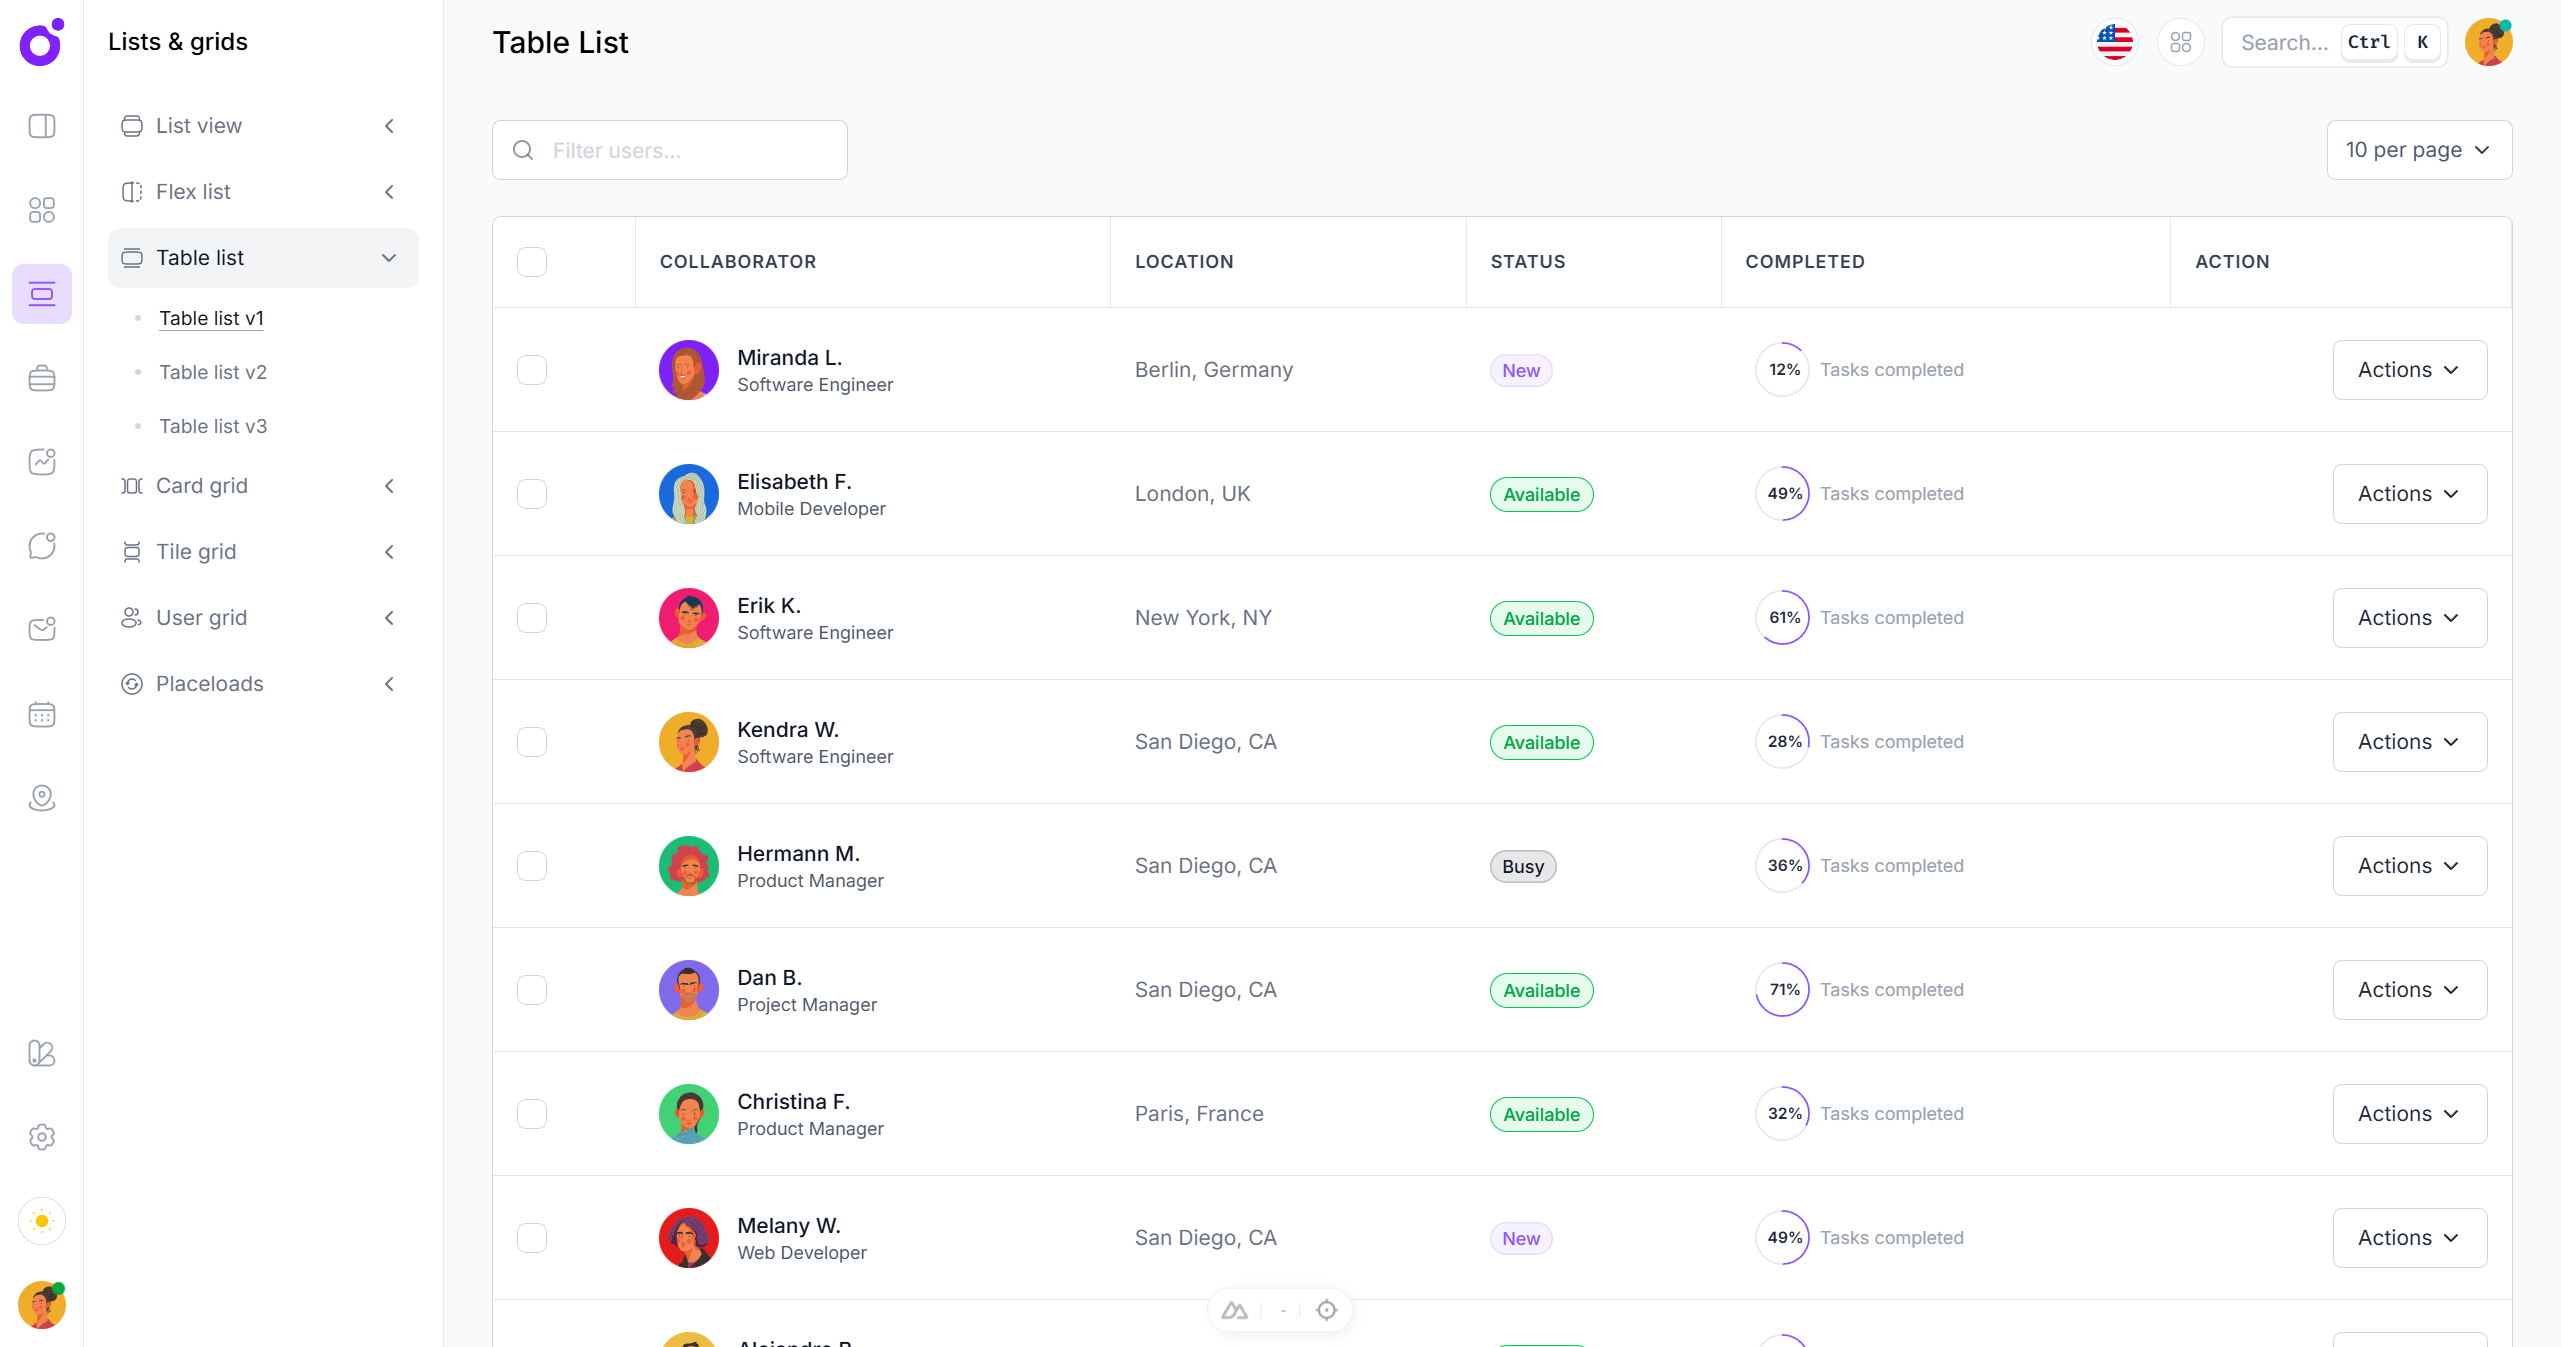
Task: Open the calendar icon in left rail
Action: tap(42, 714)
